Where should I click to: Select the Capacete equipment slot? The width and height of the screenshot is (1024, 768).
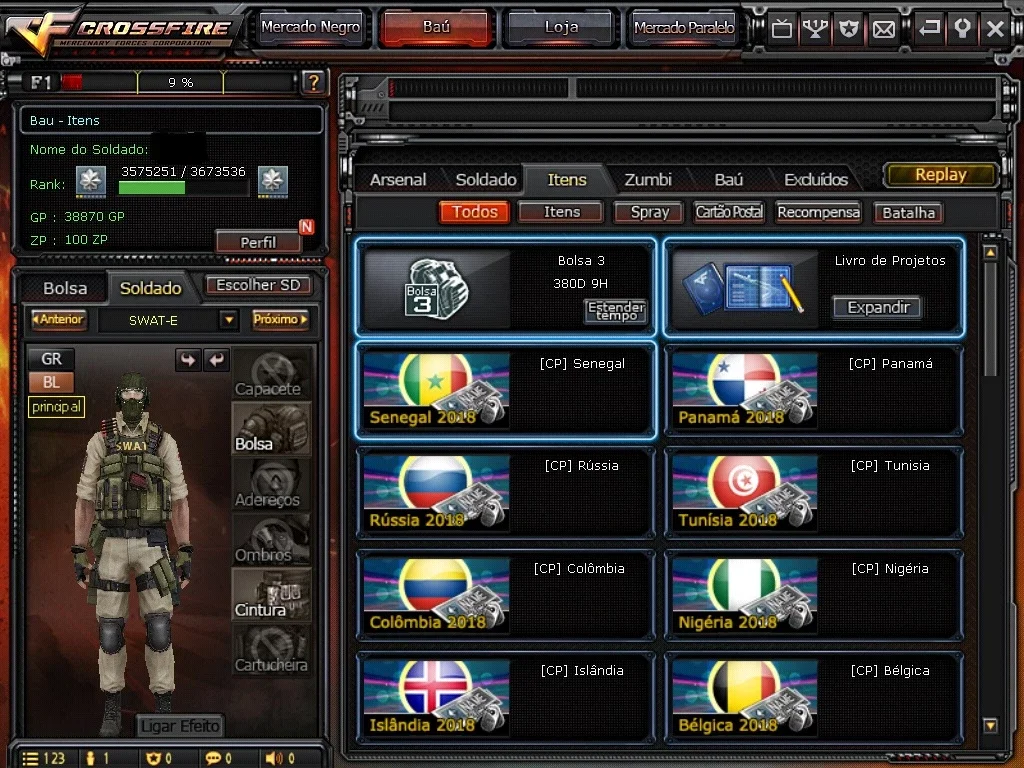pos(271,374)
